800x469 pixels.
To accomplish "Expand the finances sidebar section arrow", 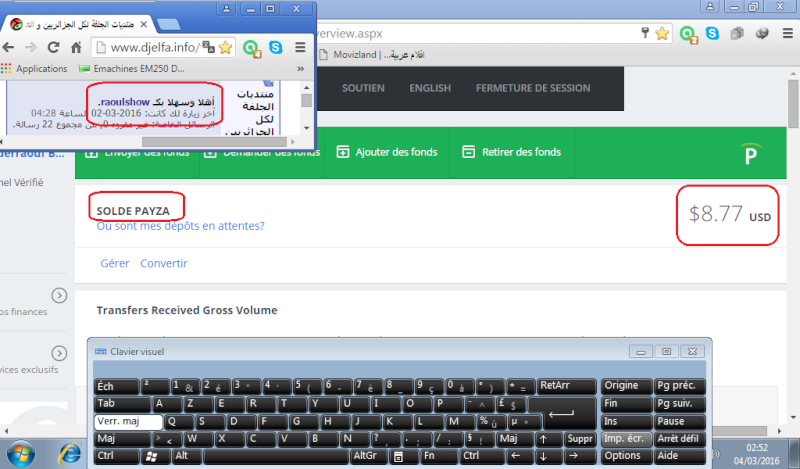I will point(59,295).
